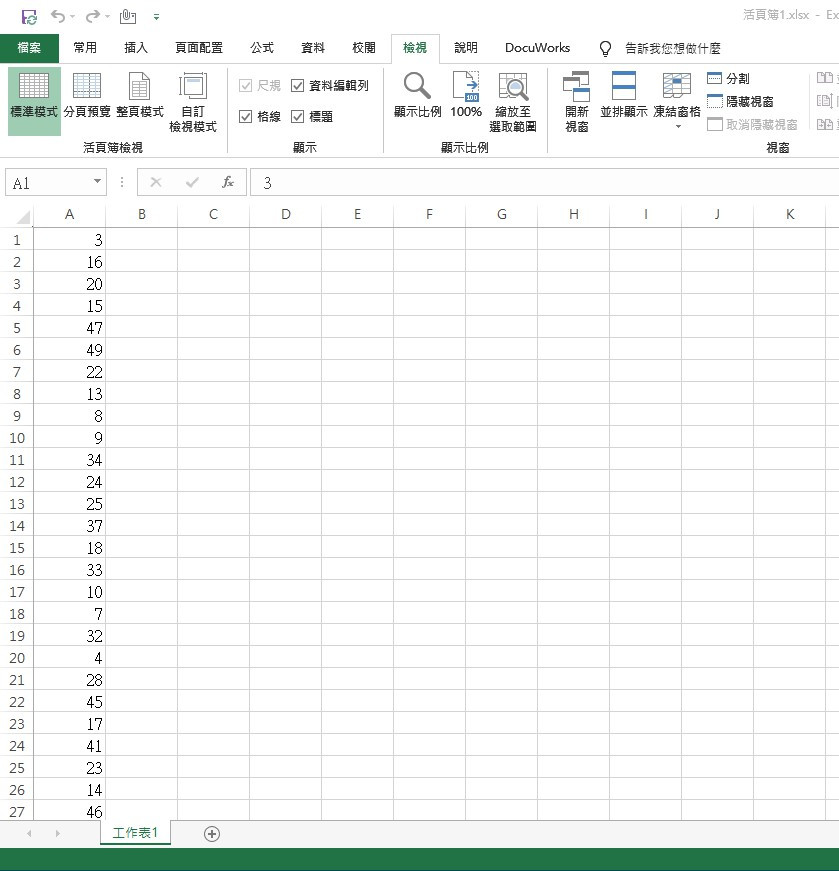839x871 pixels.
Task: Switch to 分頁預覽 page break preview
Action: tap(87, 95)
